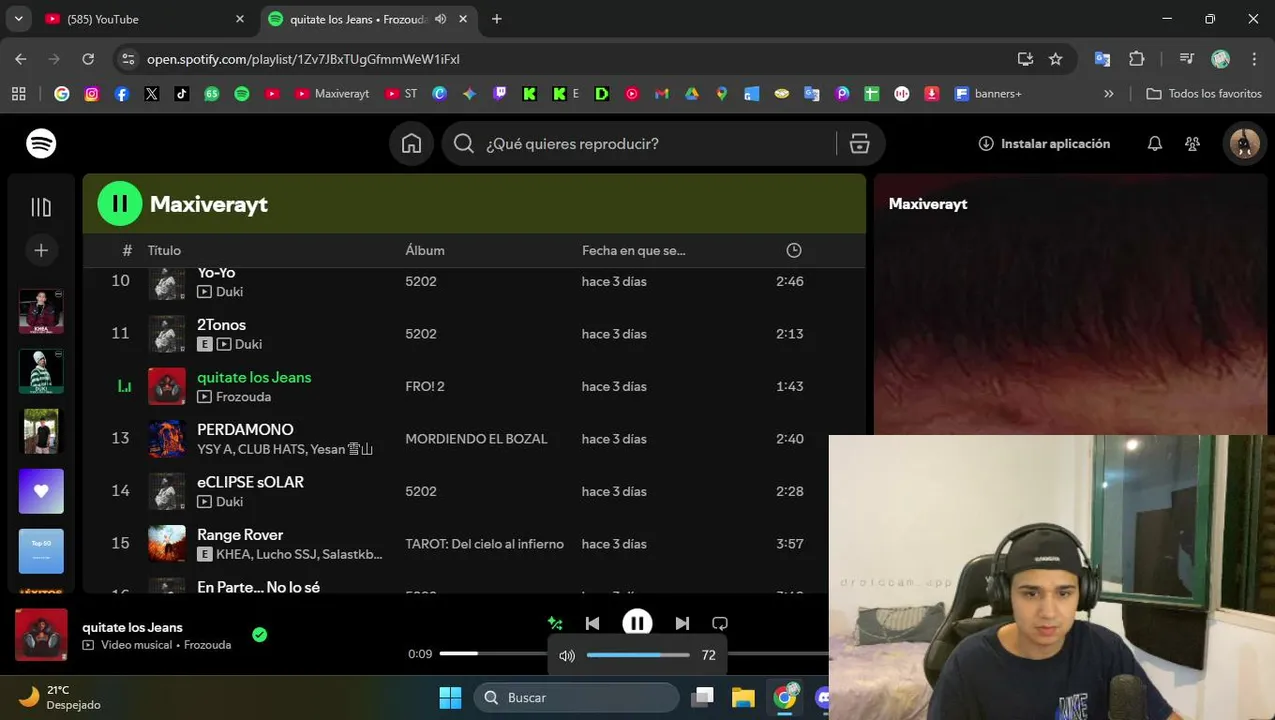Screen dimensions: 1275x720
Task: Open the now playing album cover
Action: coord(41,635)
